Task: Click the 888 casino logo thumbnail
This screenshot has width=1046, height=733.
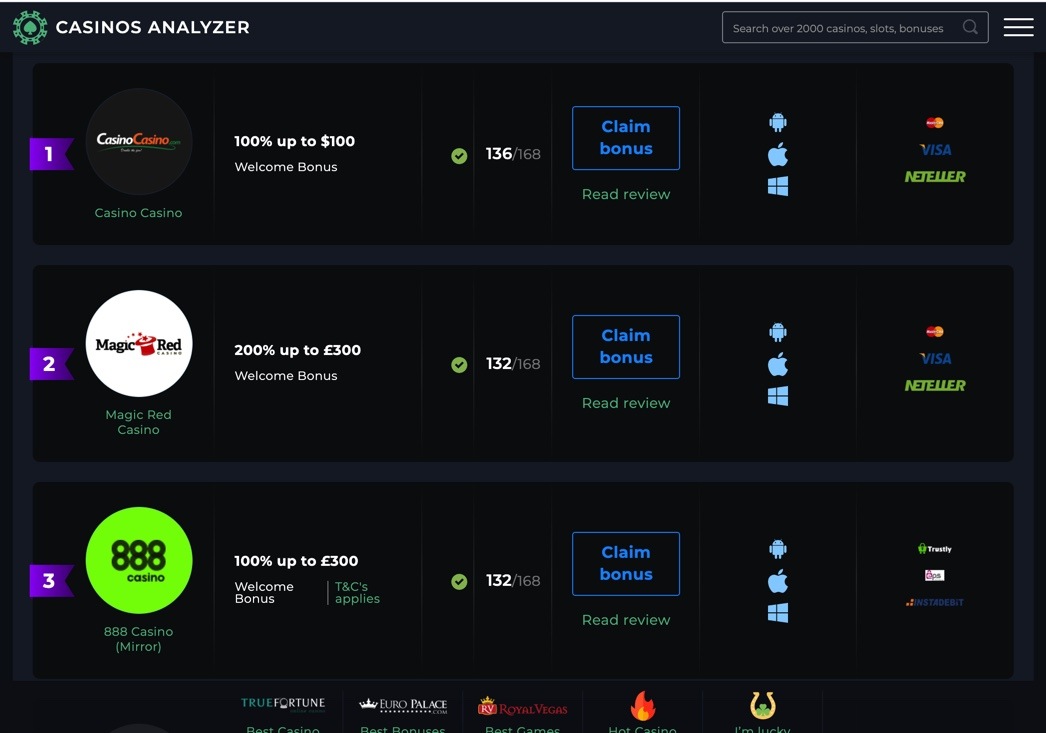Action: click(x=139, y=560)
